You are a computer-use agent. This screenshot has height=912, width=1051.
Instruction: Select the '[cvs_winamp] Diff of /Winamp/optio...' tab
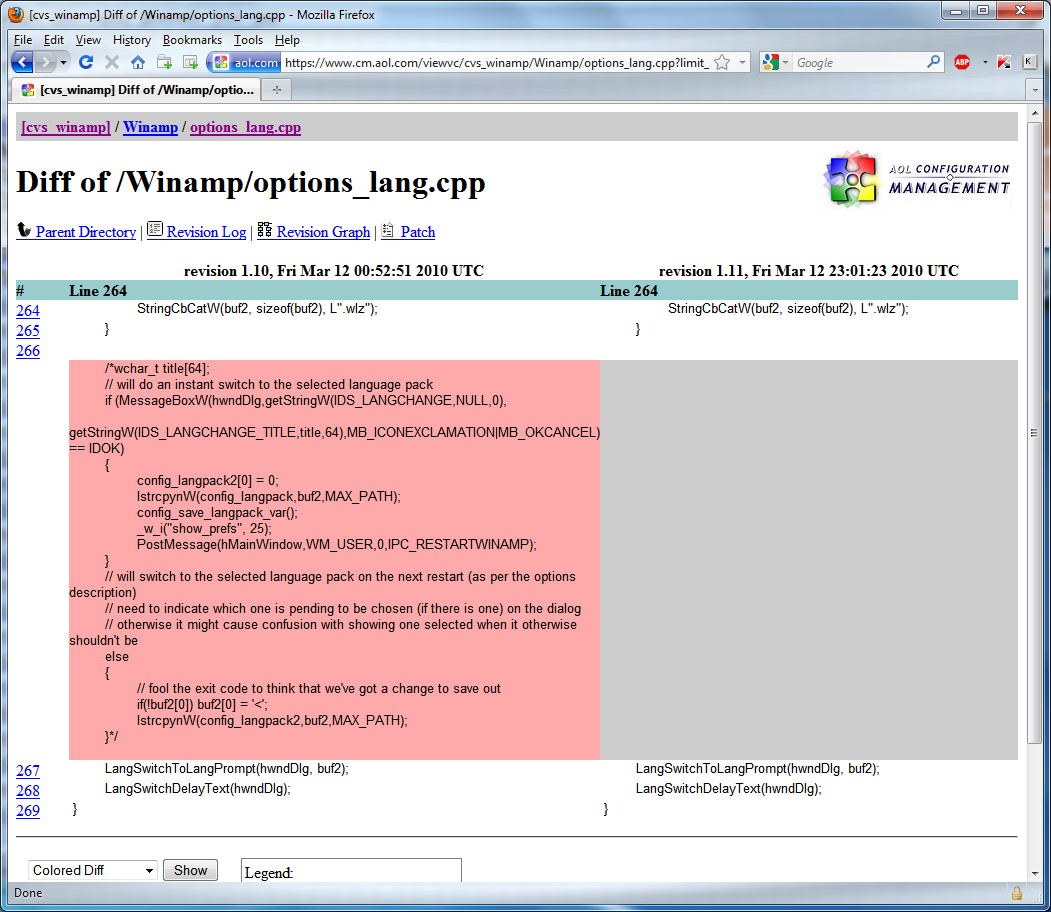pyautogui.click(x=137, y=90)
